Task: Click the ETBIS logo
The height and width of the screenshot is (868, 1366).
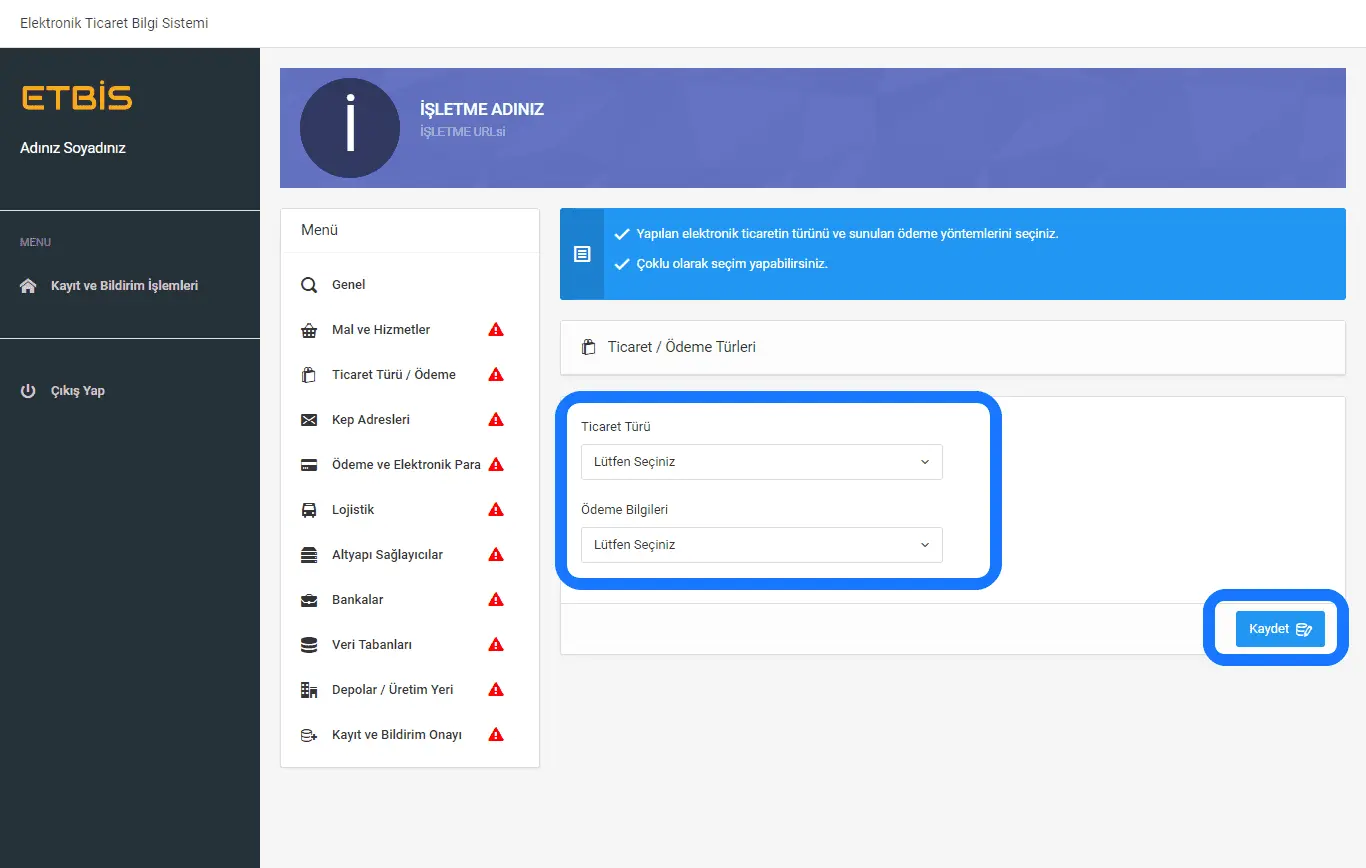Action: coord(77,98)
